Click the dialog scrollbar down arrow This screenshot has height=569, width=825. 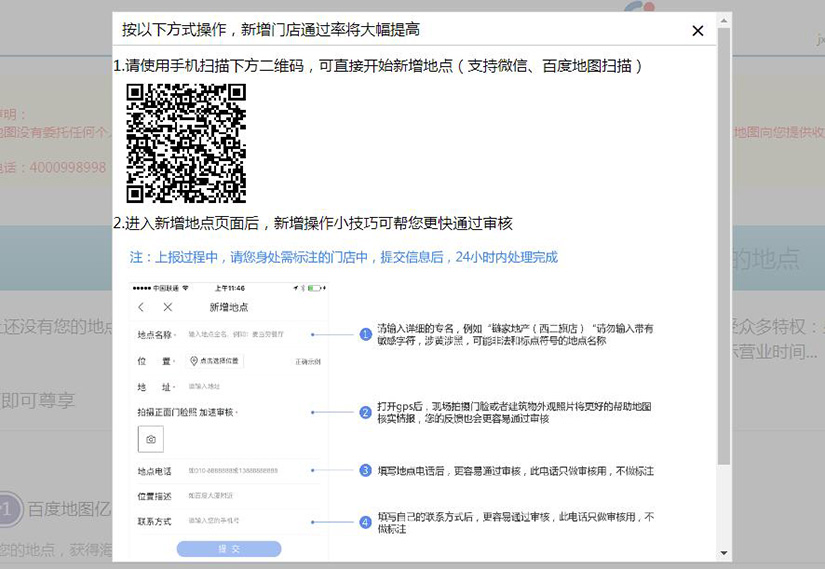(724, 553)
